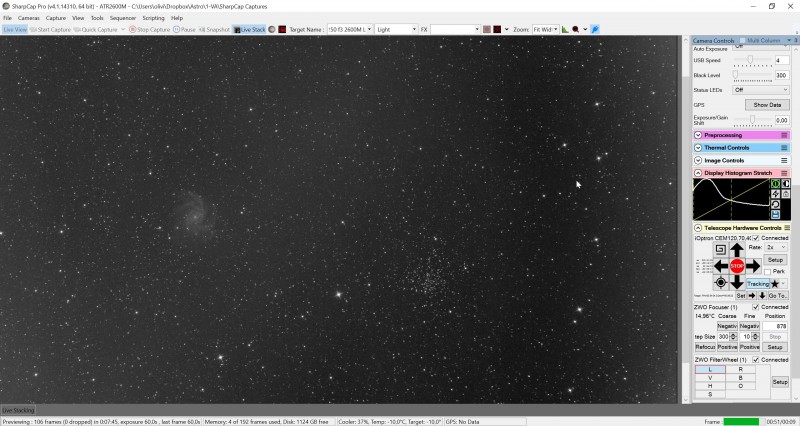Click the Exposure/Gain Shift slider
This screenshot has width=800, height=426.
753,120
